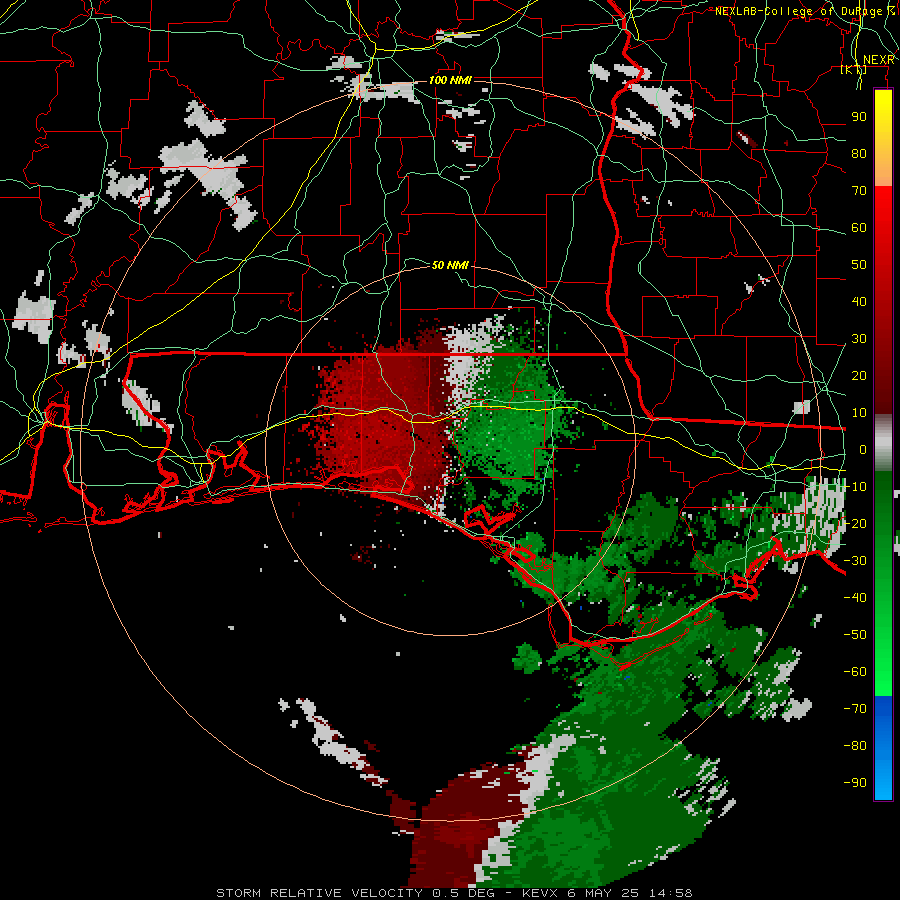Click the -20 label on the velocity scale
Image resolution: width=900 pixels, height=900 pixels.
855,523
